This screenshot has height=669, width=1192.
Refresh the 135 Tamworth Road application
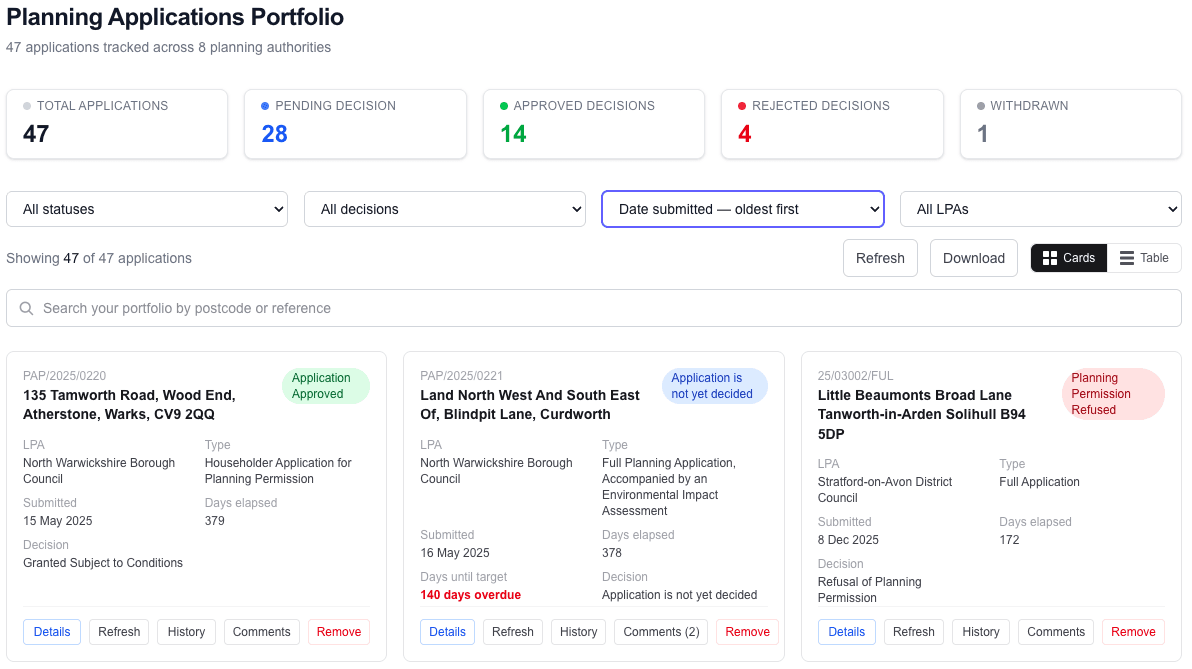click(x=119, y=632)
